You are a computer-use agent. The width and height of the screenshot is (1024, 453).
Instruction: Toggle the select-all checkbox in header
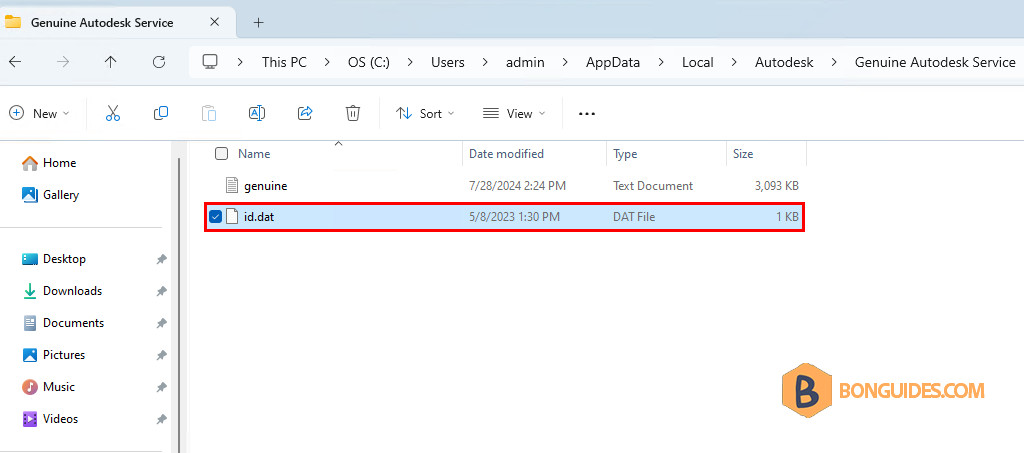(221, 153)
